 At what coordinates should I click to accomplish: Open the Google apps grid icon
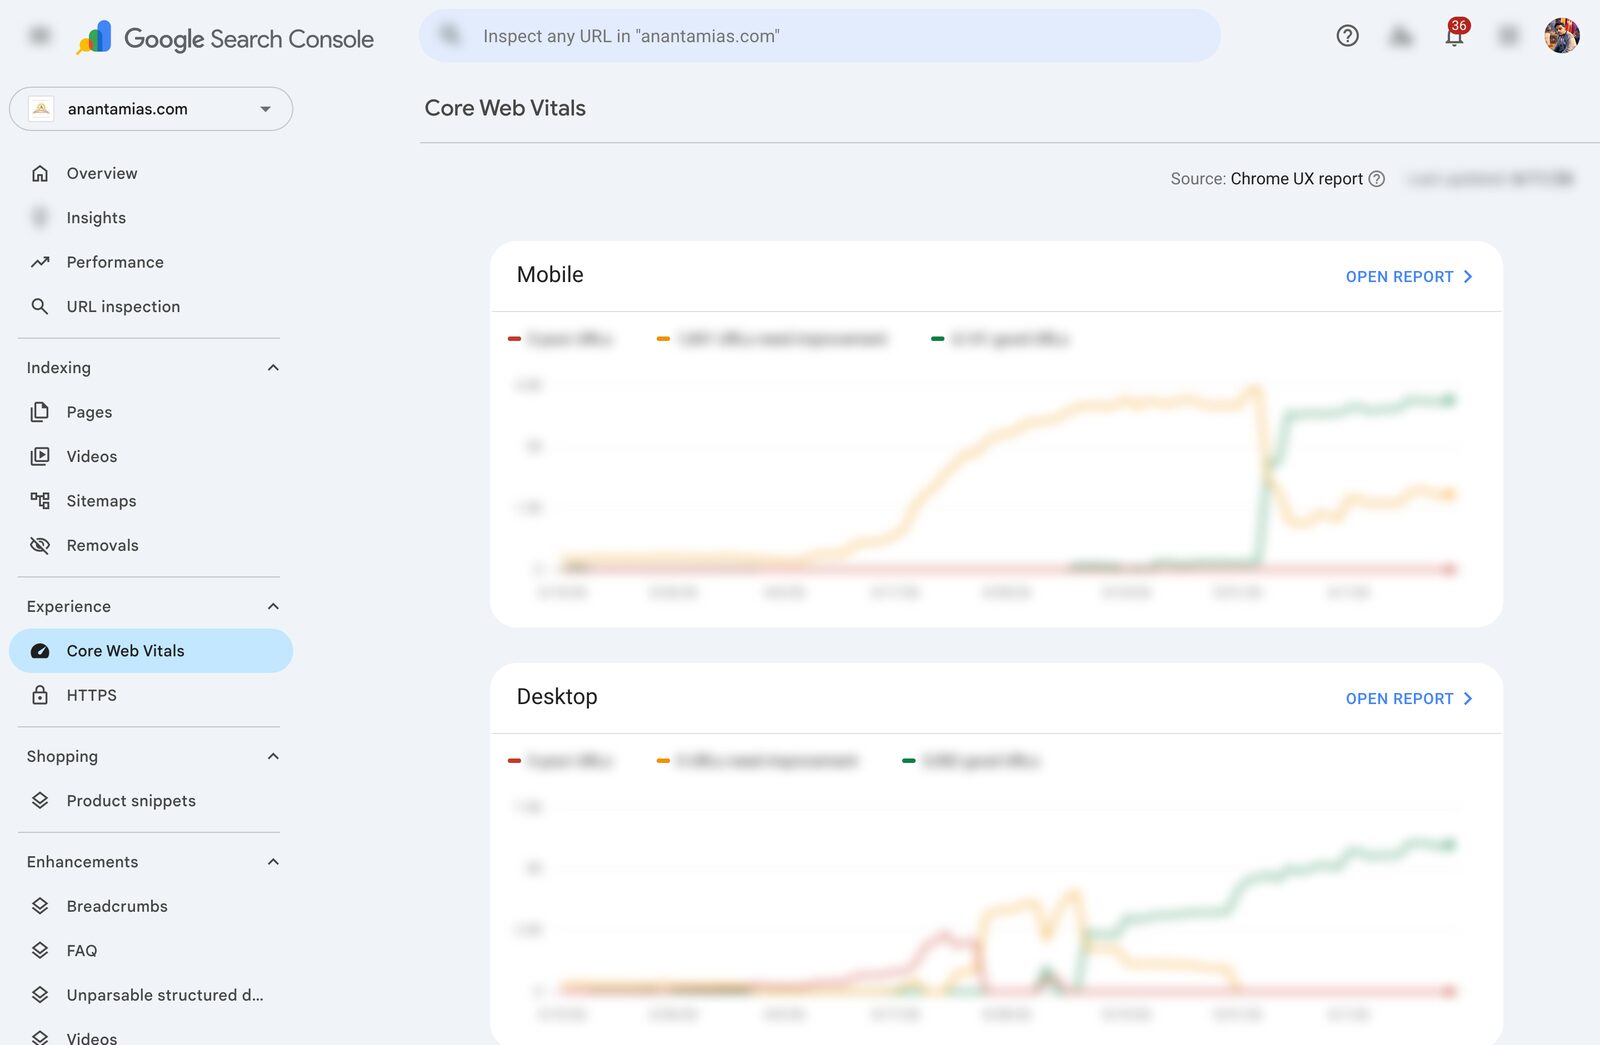tap(1508, 36)
